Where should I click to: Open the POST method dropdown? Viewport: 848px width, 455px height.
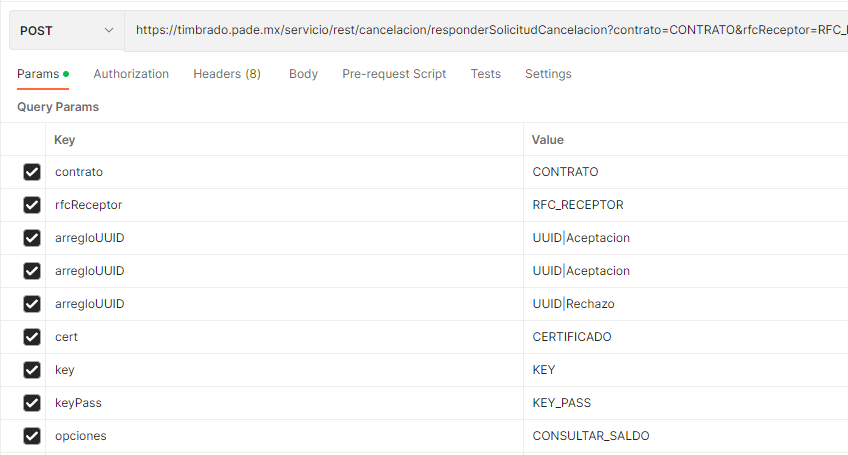67,30
